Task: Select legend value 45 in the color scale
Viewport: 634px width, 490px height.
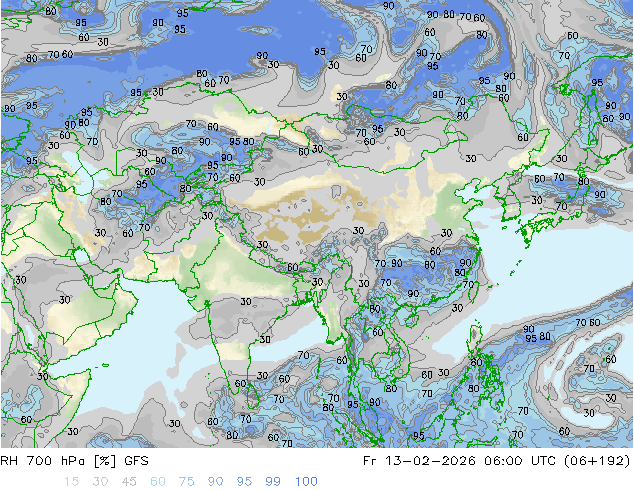Action: [129, 482]
